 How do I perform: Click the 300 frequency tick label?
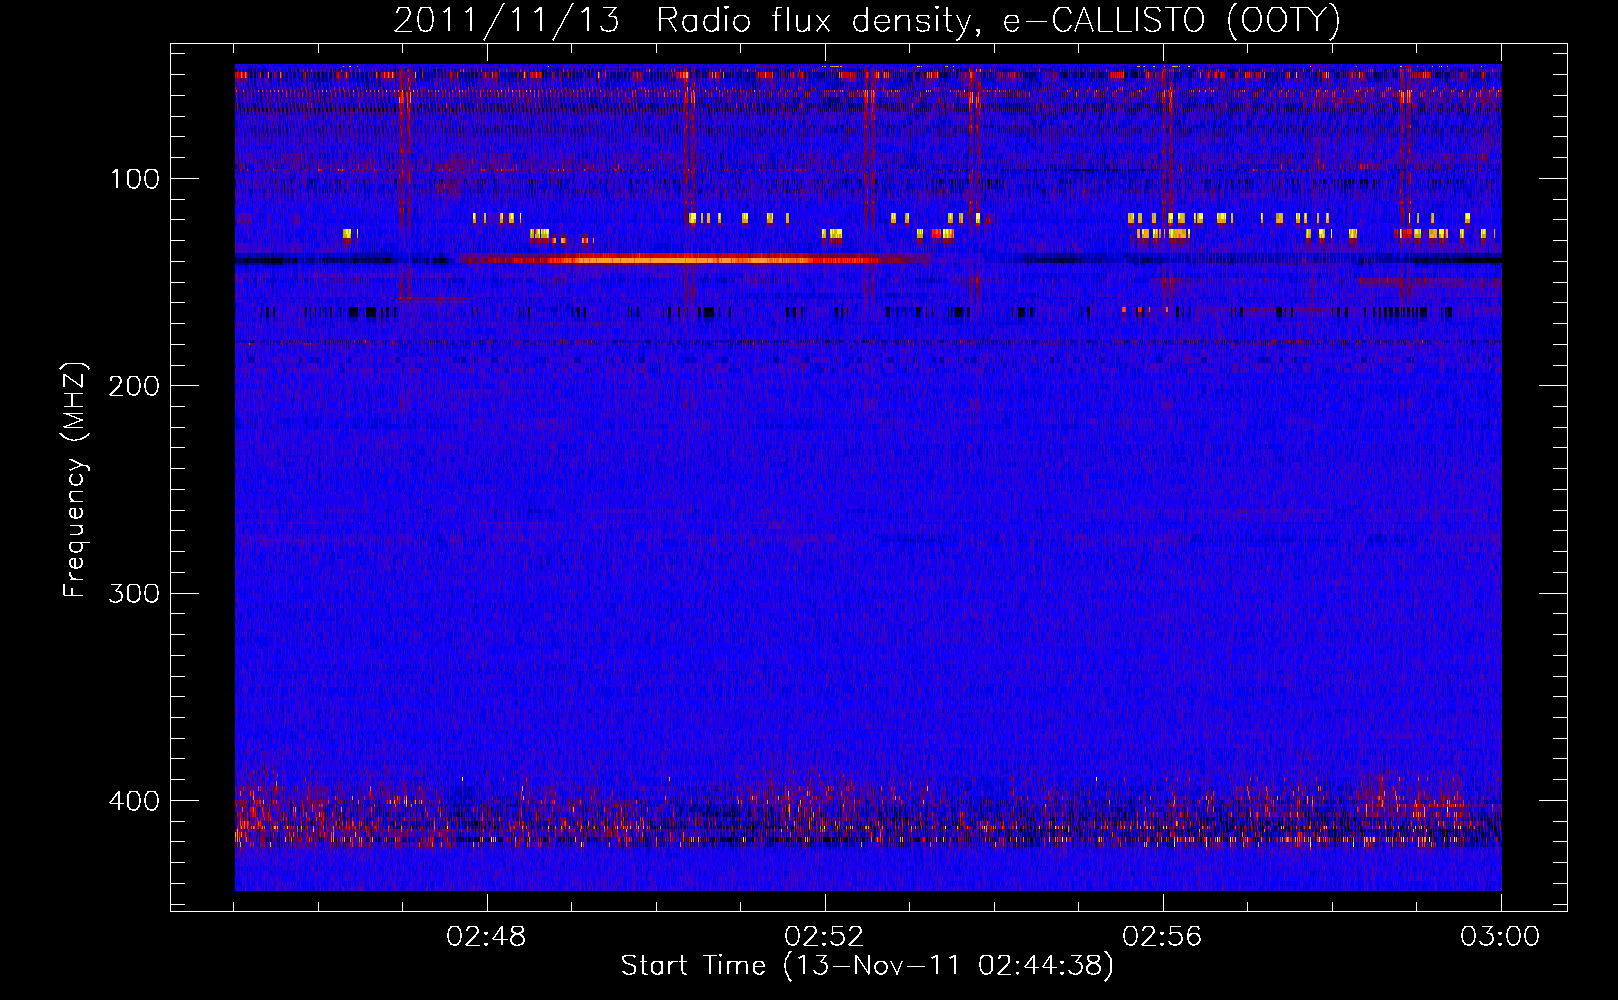click(x=135, y=593)
